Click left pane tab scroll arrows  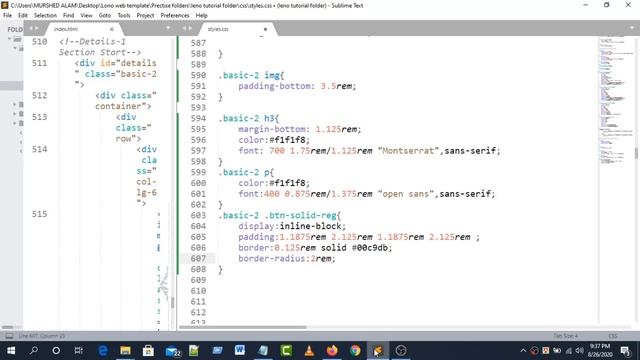click(x=34, y=28)
